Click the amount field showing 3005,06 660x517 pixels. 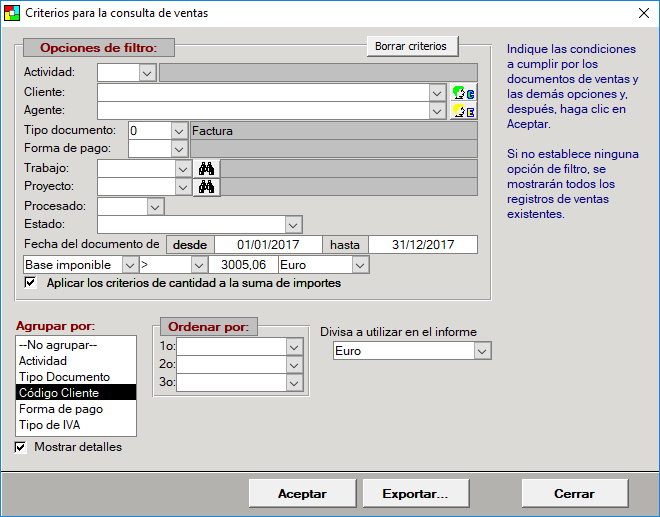[241, 265]
